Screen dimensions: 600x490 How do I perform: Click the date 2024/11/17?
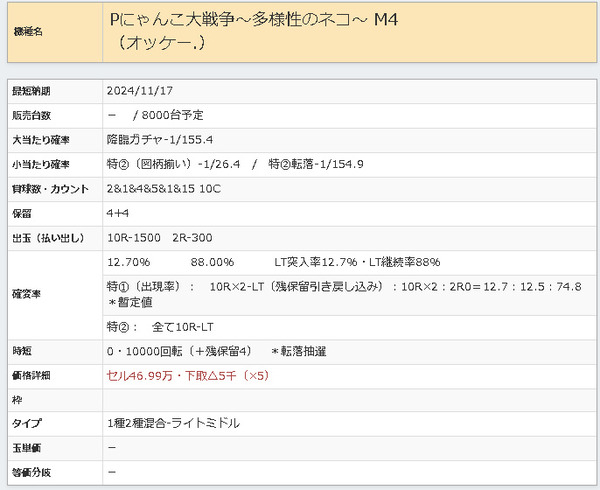(140, 91)
